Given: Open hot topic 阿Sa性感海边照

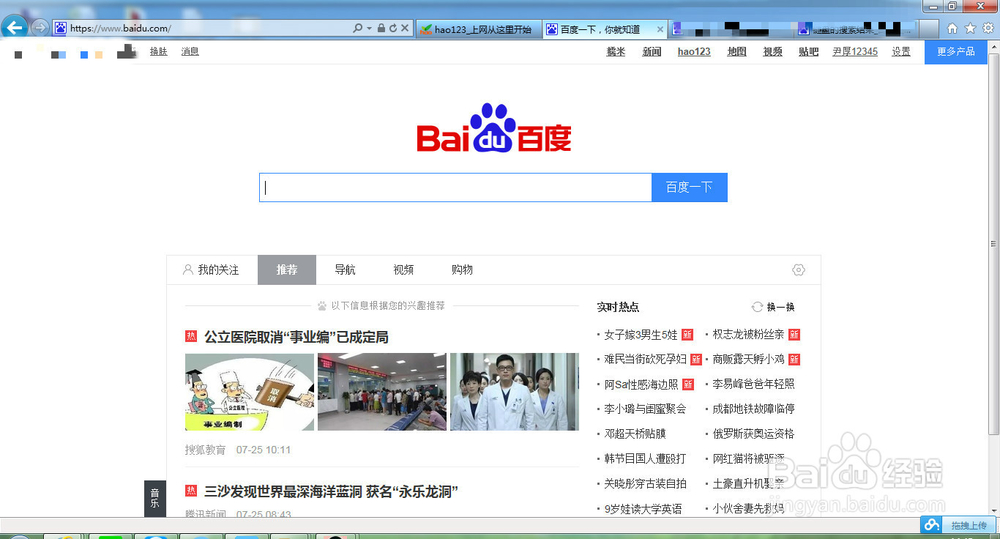Looking at the screenshot, I should point(640,384).
